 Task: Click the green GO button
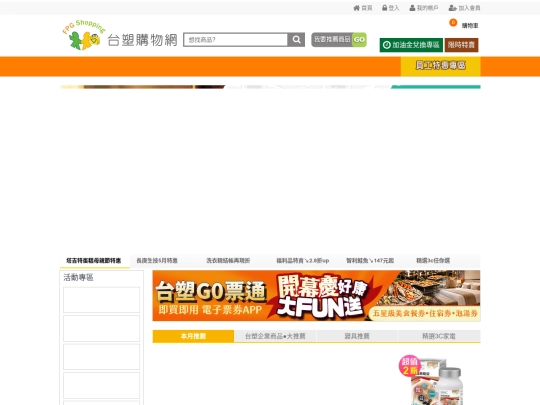pyautogui.click(x=359, y=40)
